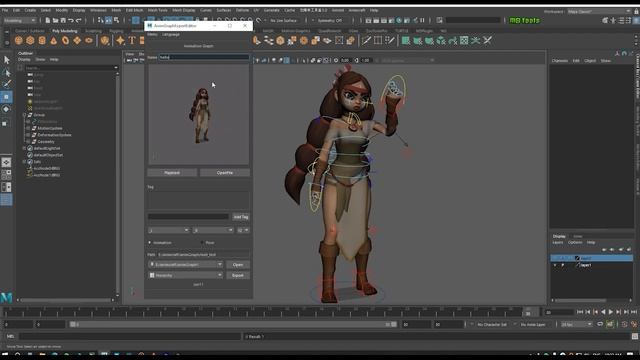
Task: Click the Multi-Cut knife shelf icon
Action: tap(367, 40)
